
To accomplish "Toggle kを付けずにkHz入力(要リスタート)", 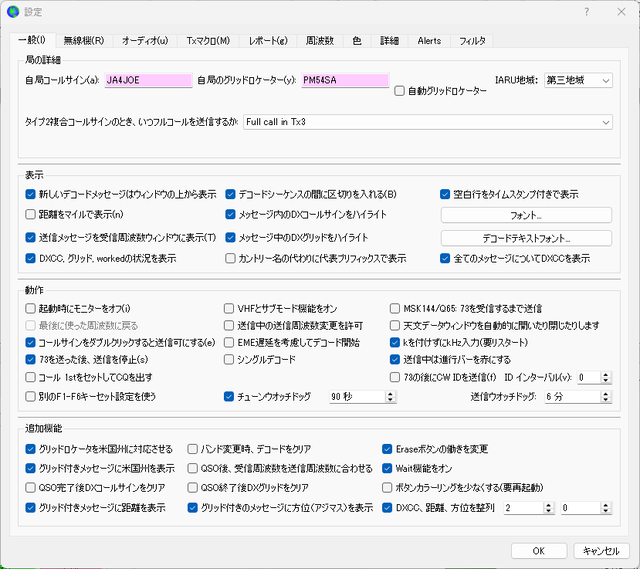I will coord(394,342).
